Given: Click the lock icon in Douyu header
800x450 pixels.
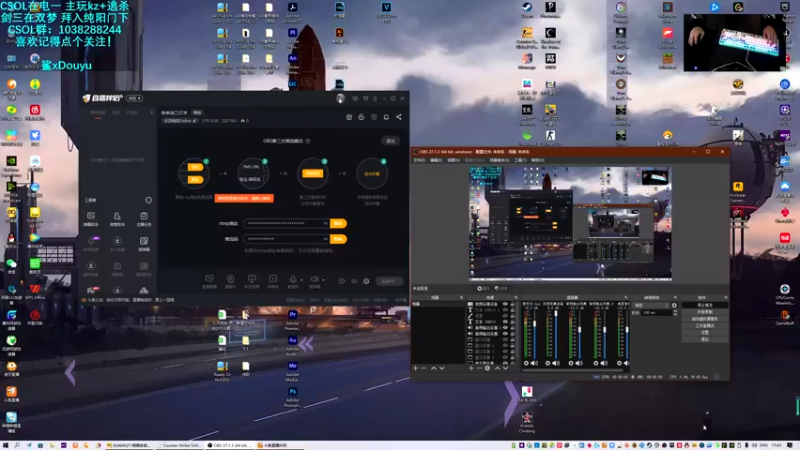Looking at the screenshot, I should (x=361, y=117).
